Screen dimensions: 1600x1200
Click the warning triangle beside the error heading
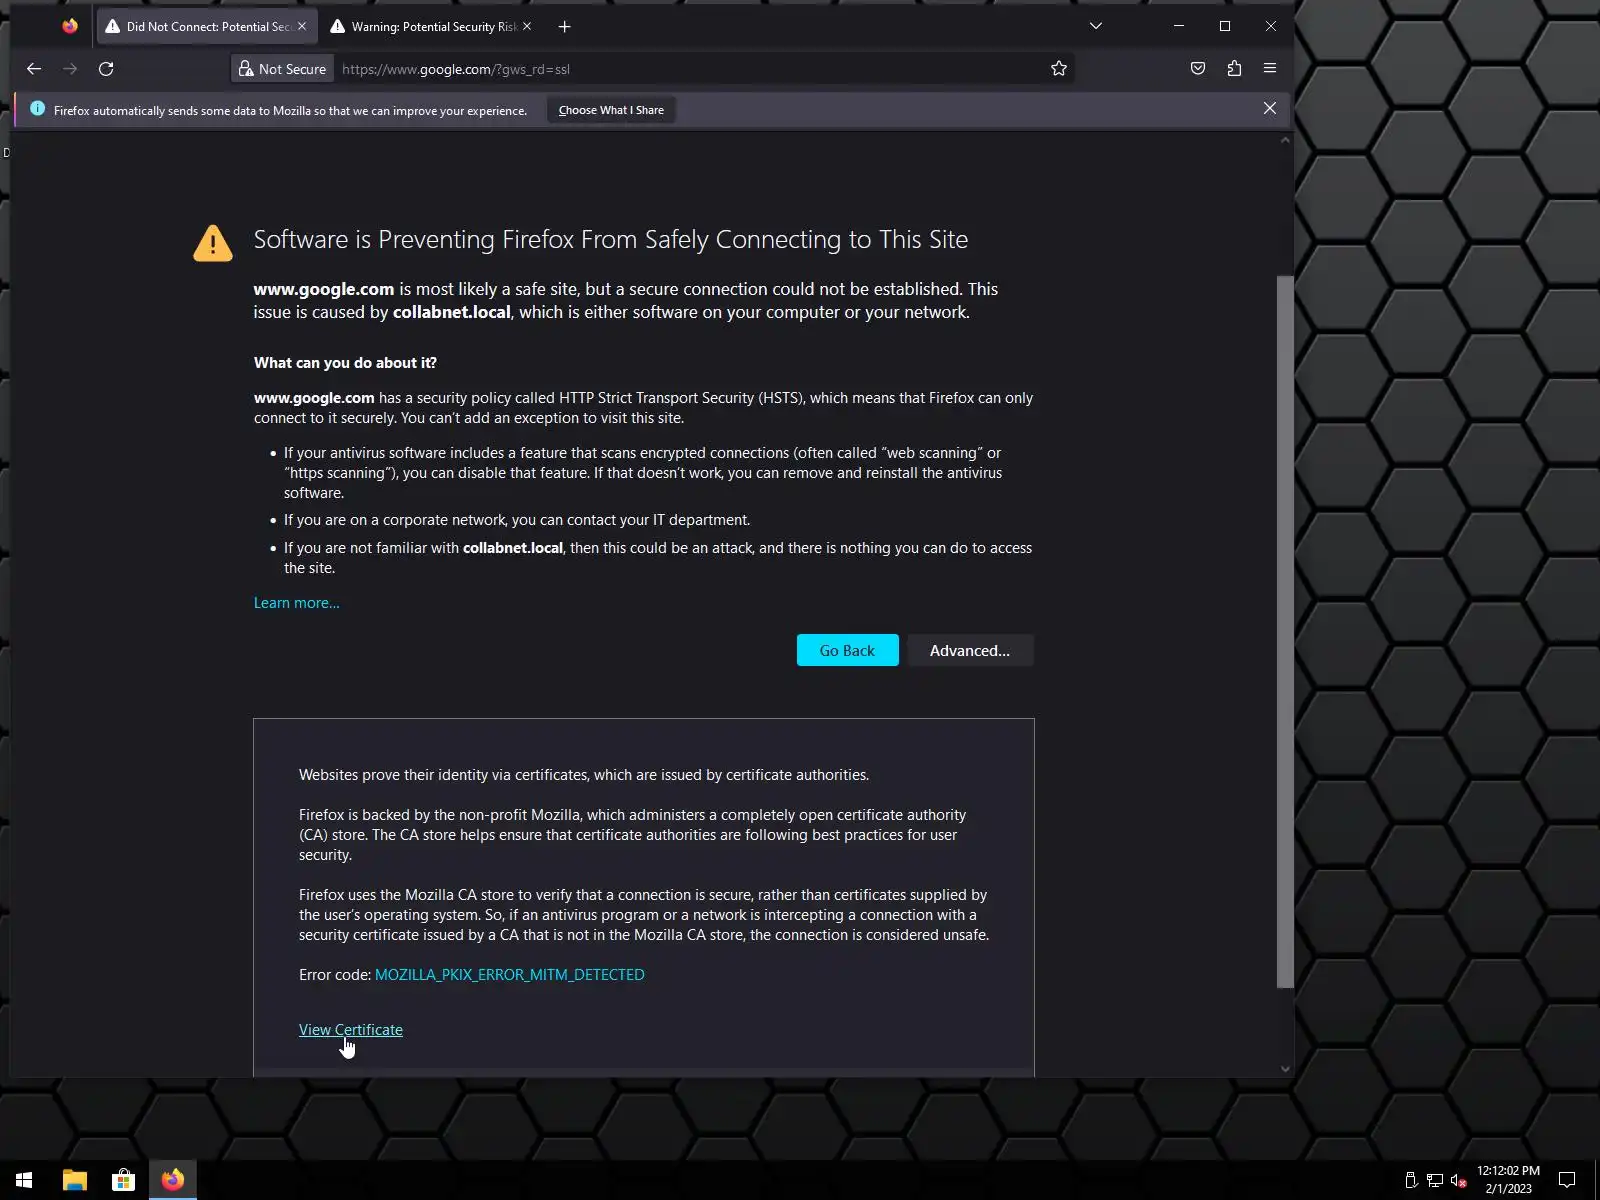tap(213, 243)
